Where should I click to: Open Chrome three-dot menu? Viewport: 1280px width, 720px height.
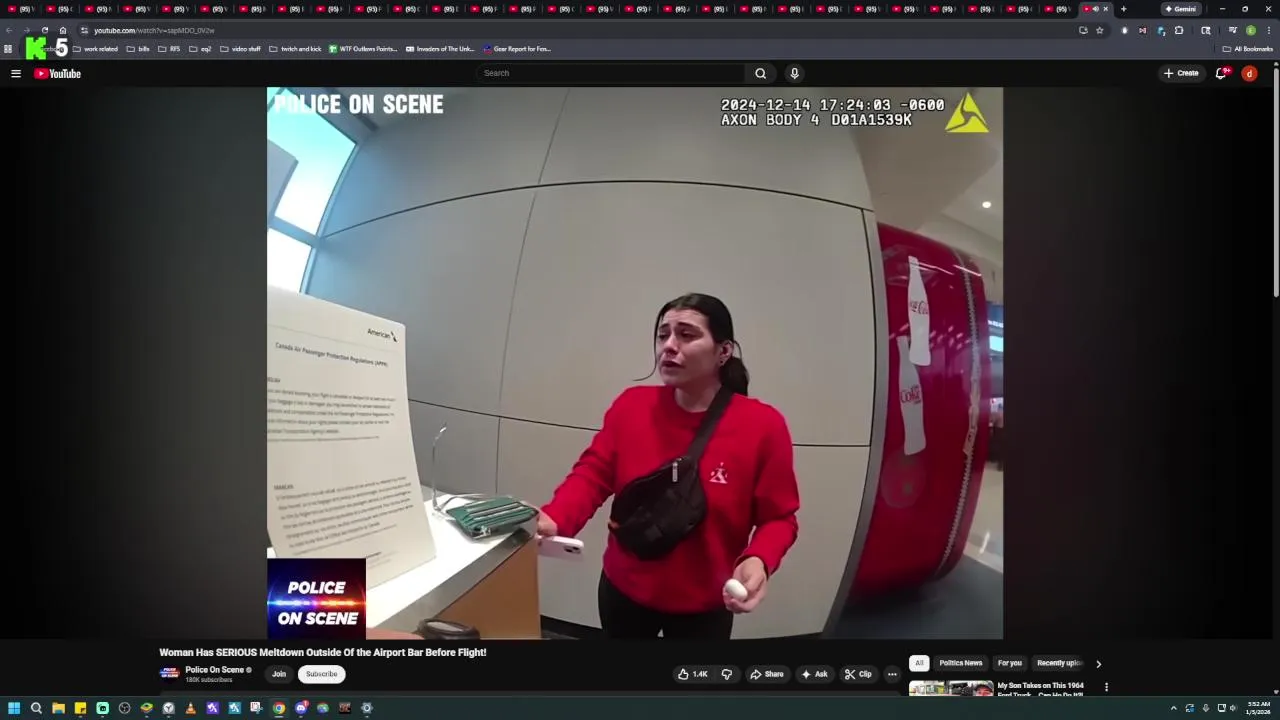(1268, 30)
